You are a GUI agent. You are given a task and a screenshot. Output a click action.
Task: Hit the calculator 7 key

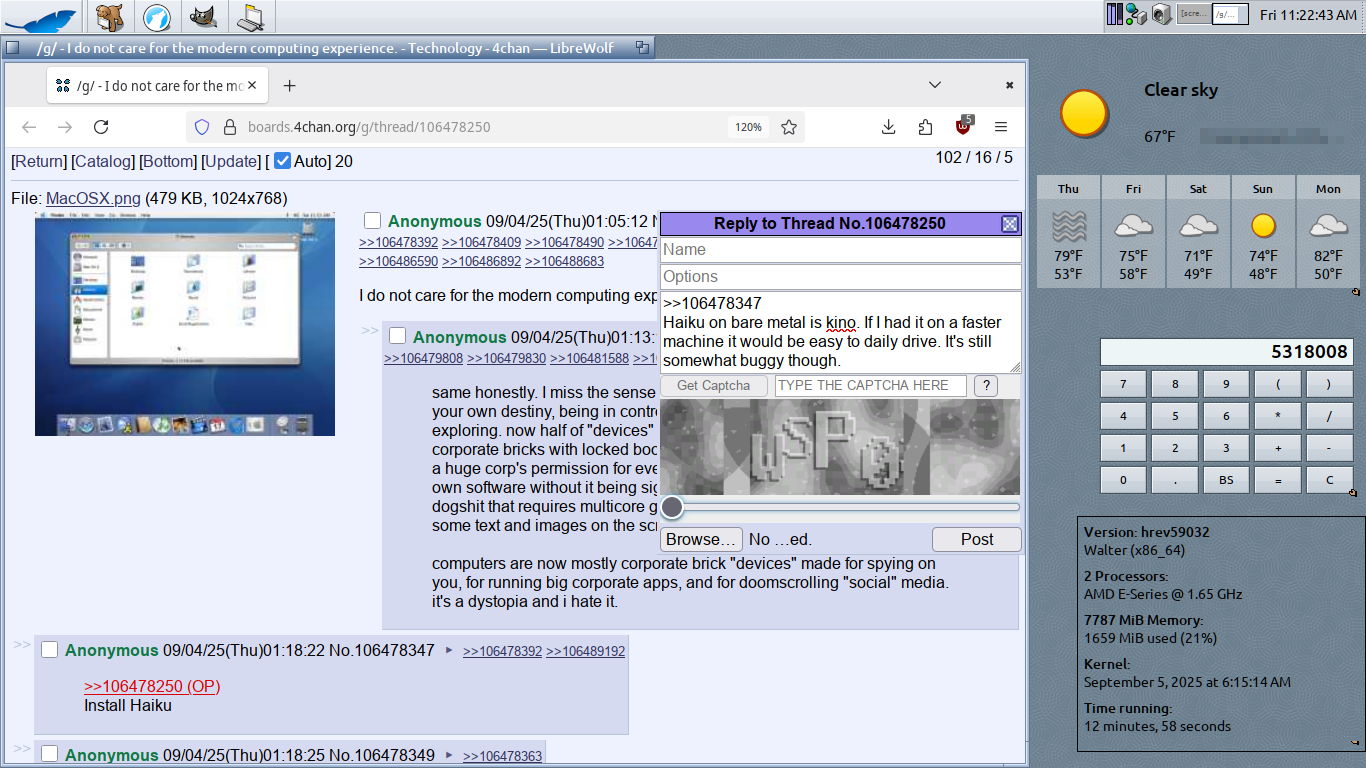pos(1124,384)
